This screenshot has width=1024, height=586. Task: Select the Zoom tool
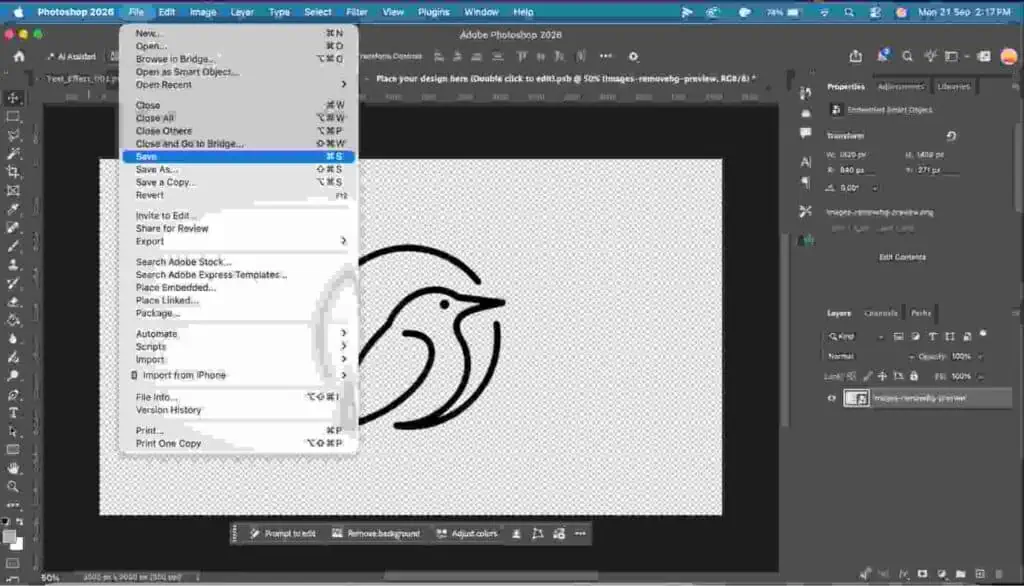(x=13, y=487)
